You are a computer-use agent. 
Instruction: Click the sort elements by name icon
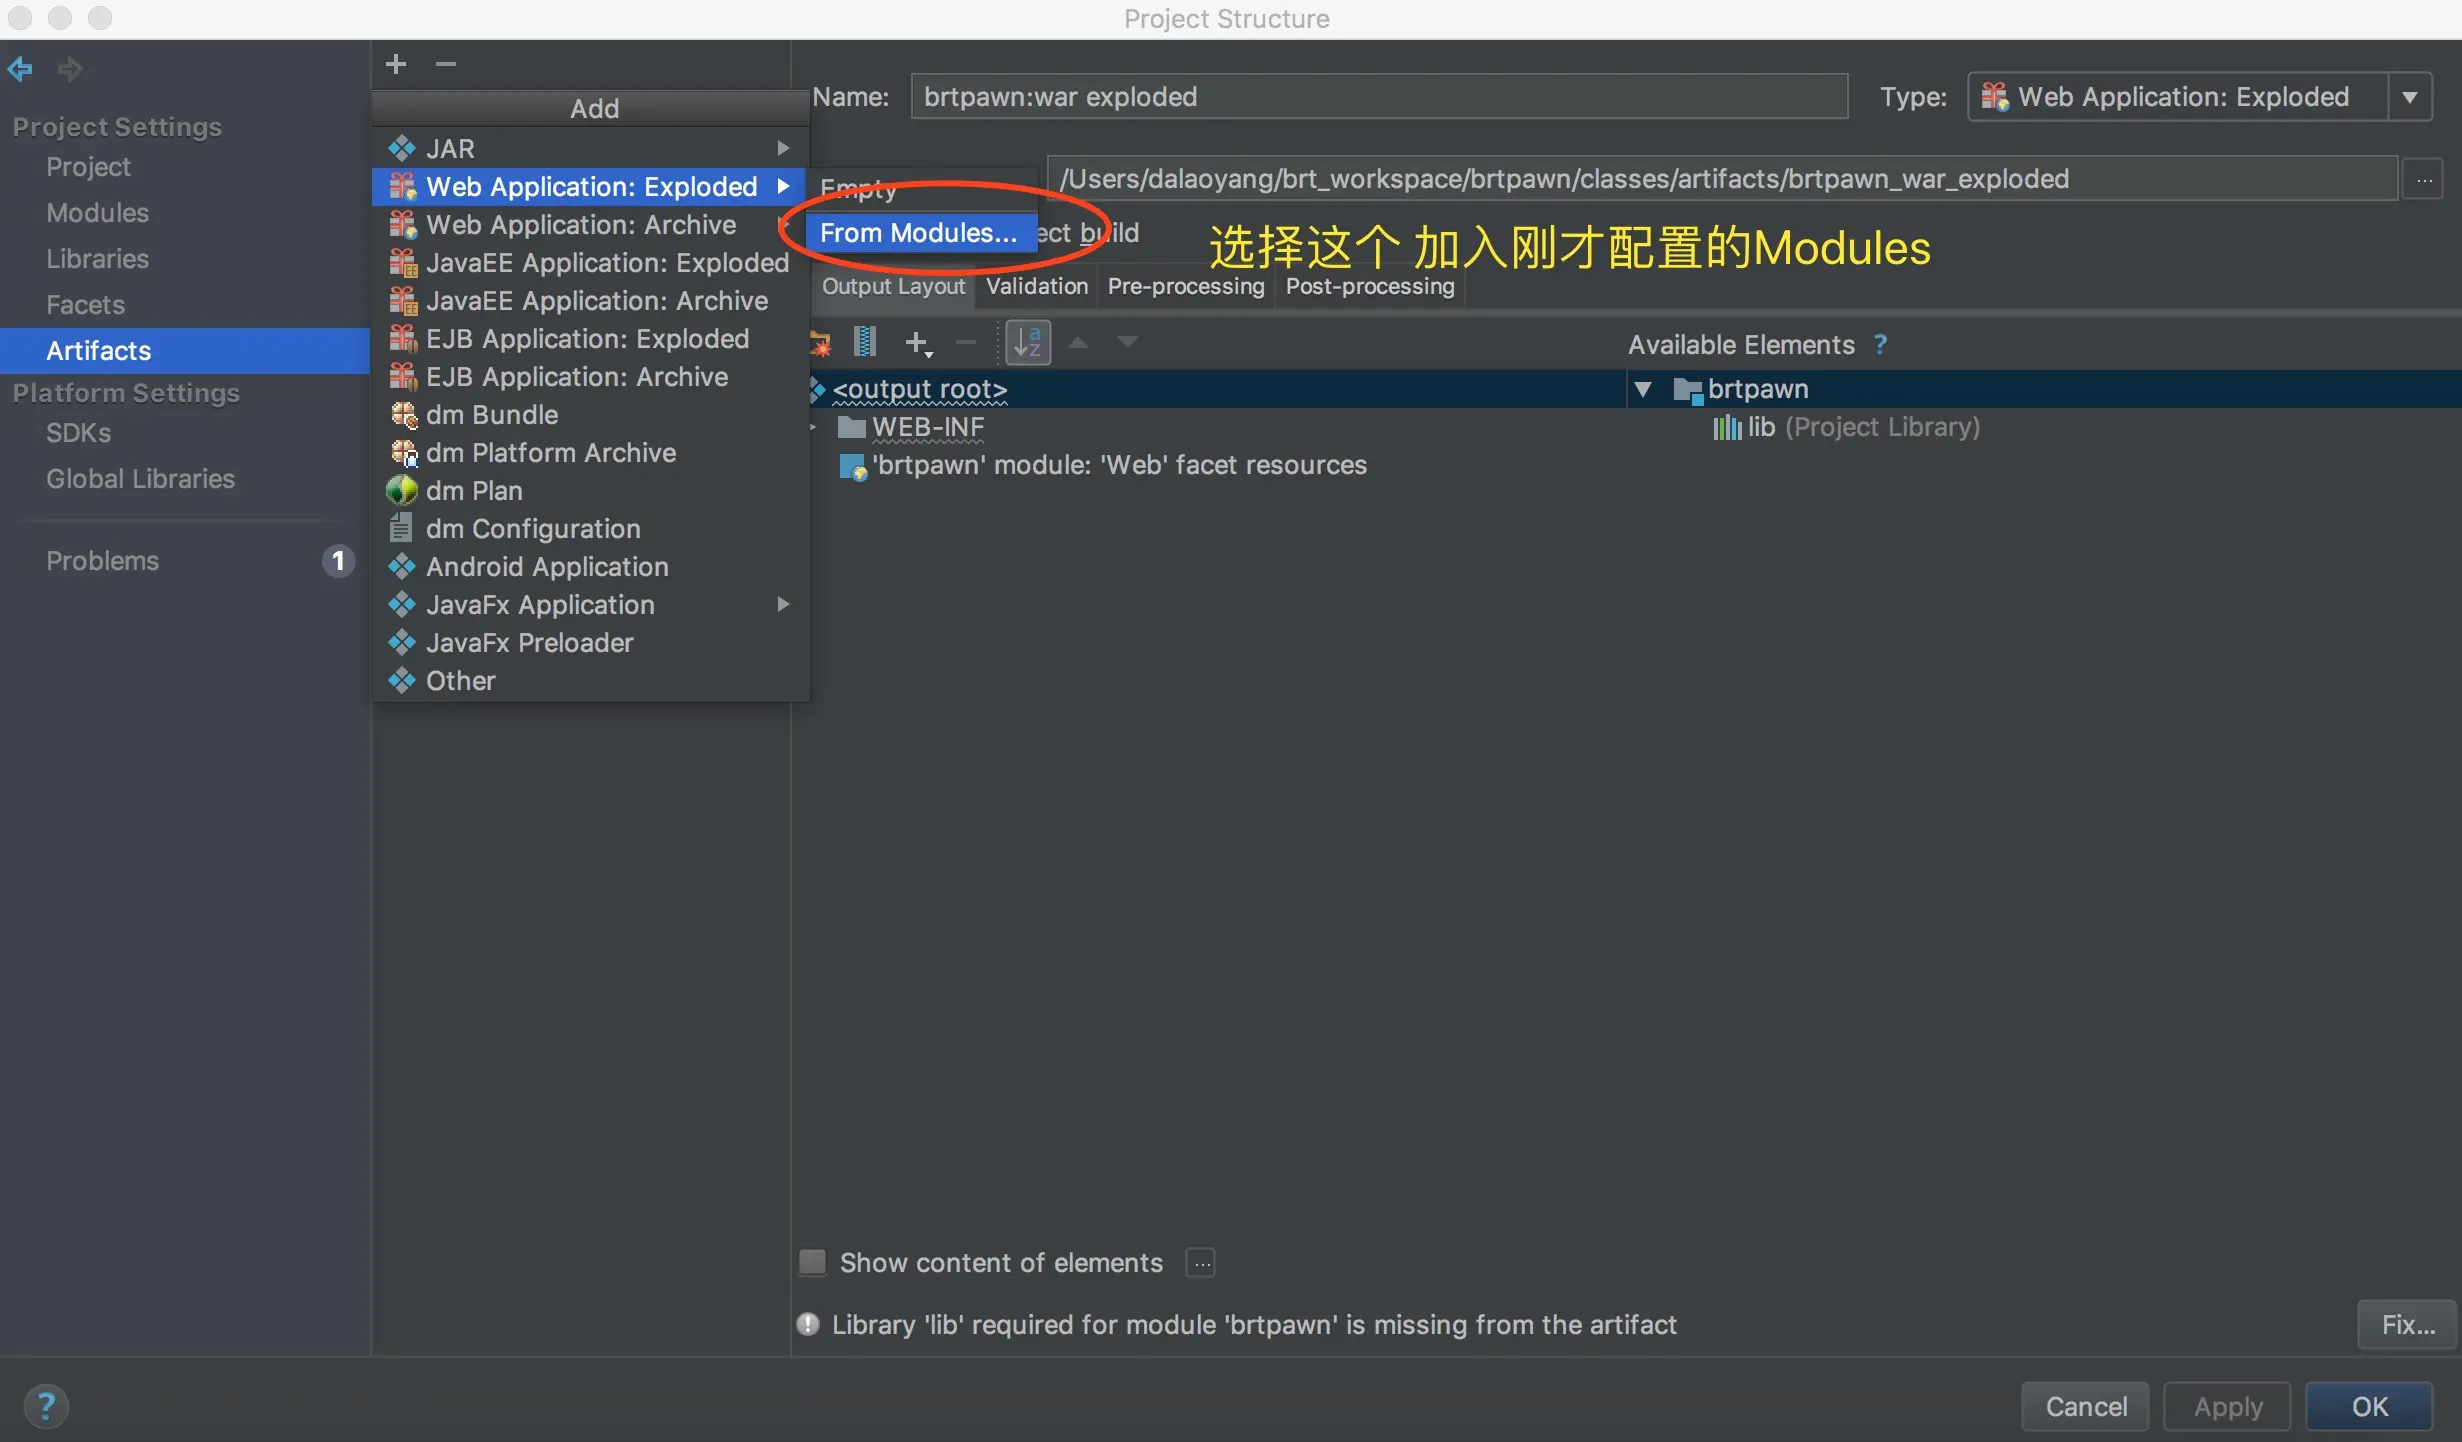pyautogui.click(x=1028, y=343)
